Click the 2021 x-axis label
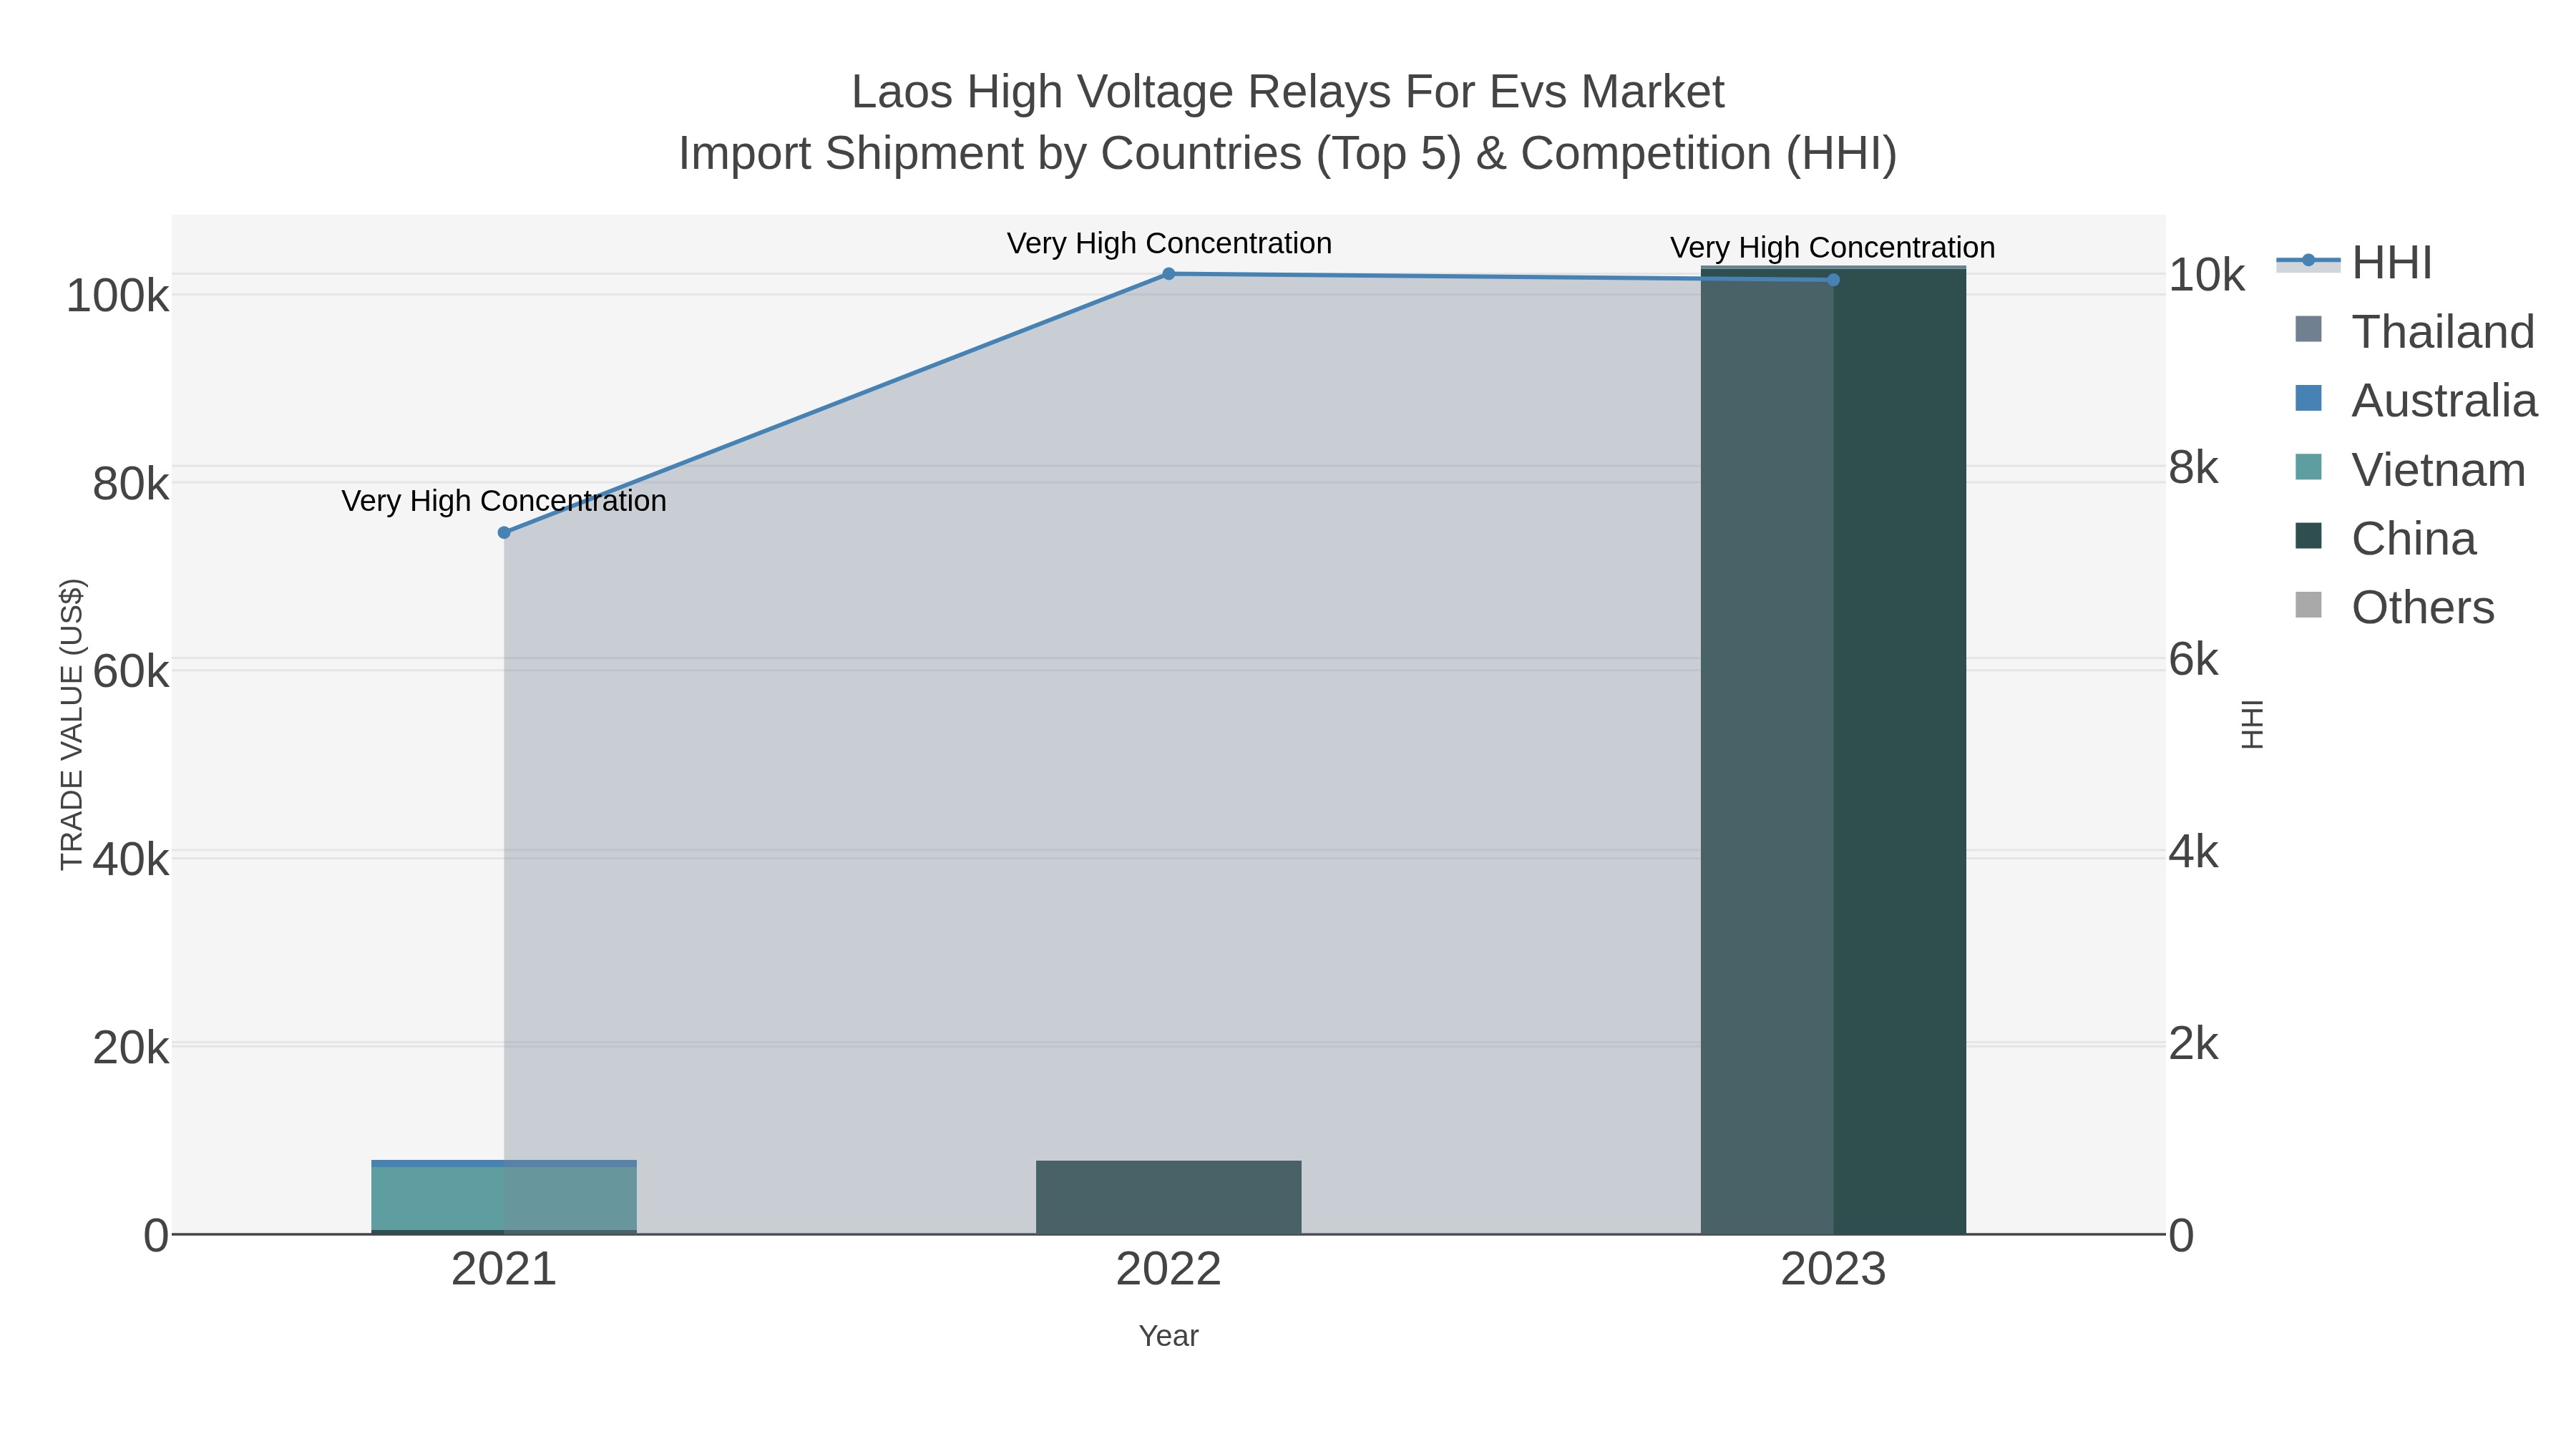This screenshot has width=2576, height=1449. point(504,1270)
